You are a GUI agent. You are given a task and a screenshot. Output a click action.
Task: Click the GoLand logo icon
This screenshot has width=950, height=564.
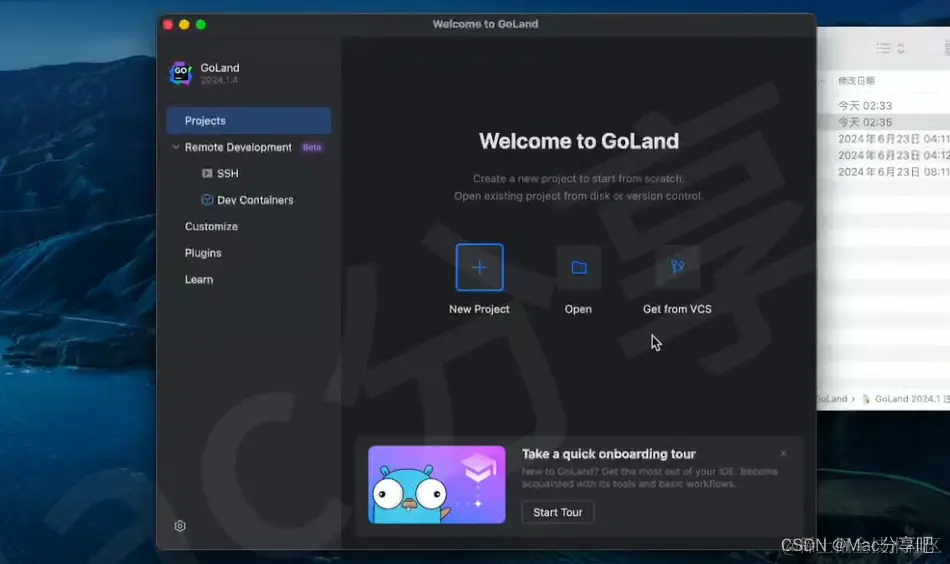[x=181, y=73]
